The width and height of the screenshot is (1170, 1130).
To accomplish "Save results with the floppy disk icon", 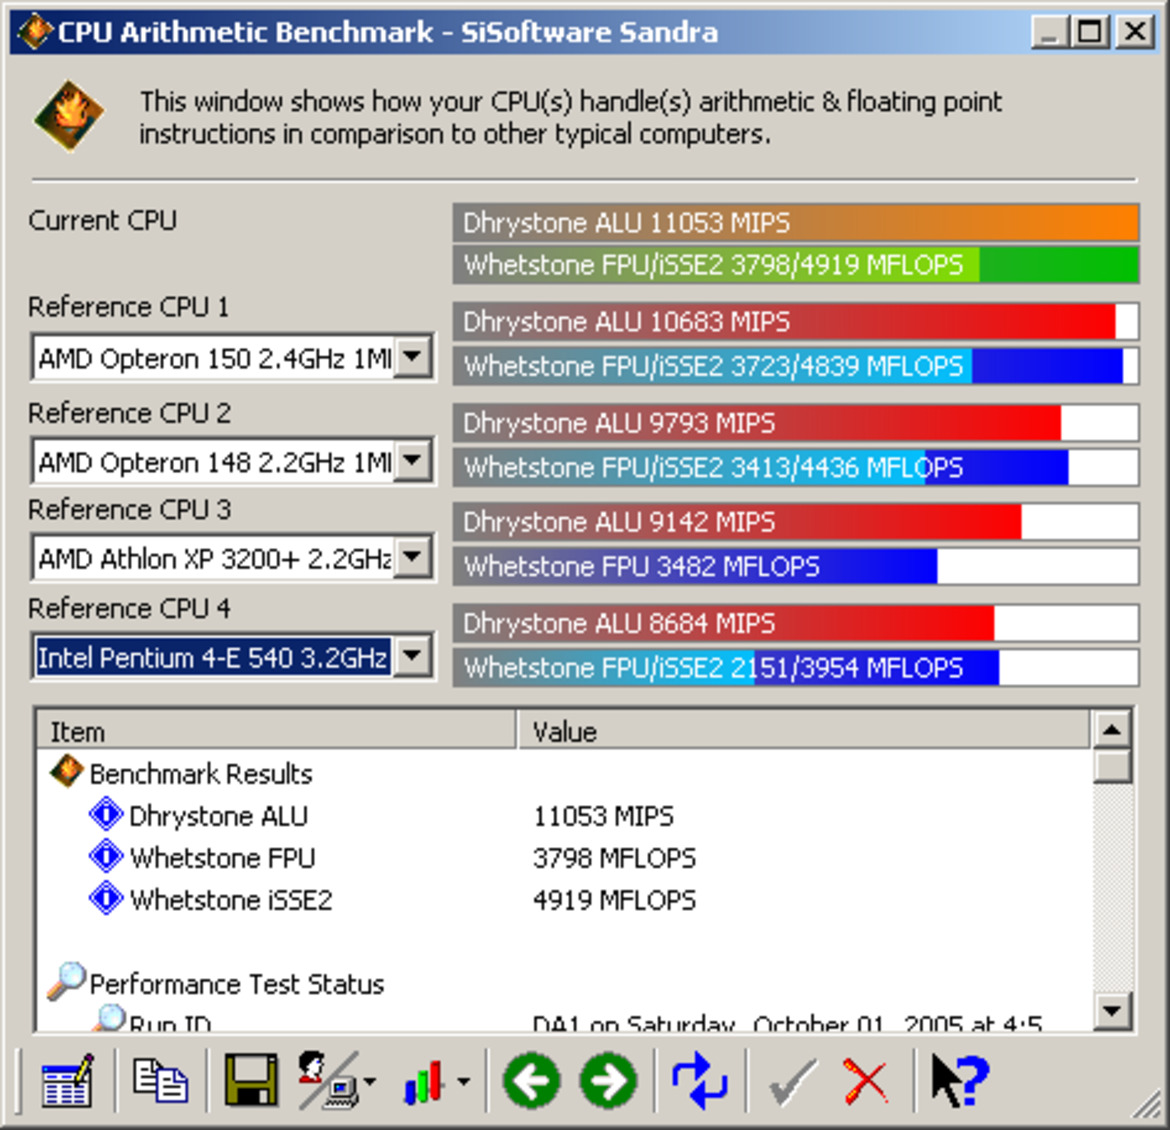I will tap(251, 1080).
